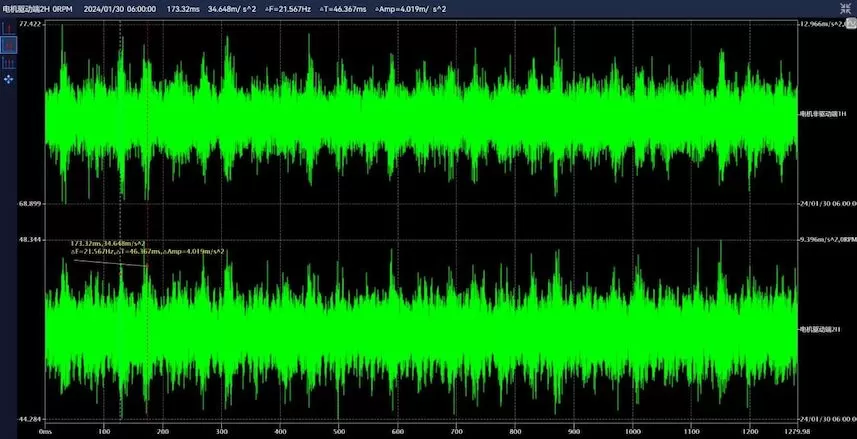Image resolution: width=857 pixels, height=439 pixels.
Task: Click the ΔF=21.567Hz header readout
Action: (x=290, y=8)
